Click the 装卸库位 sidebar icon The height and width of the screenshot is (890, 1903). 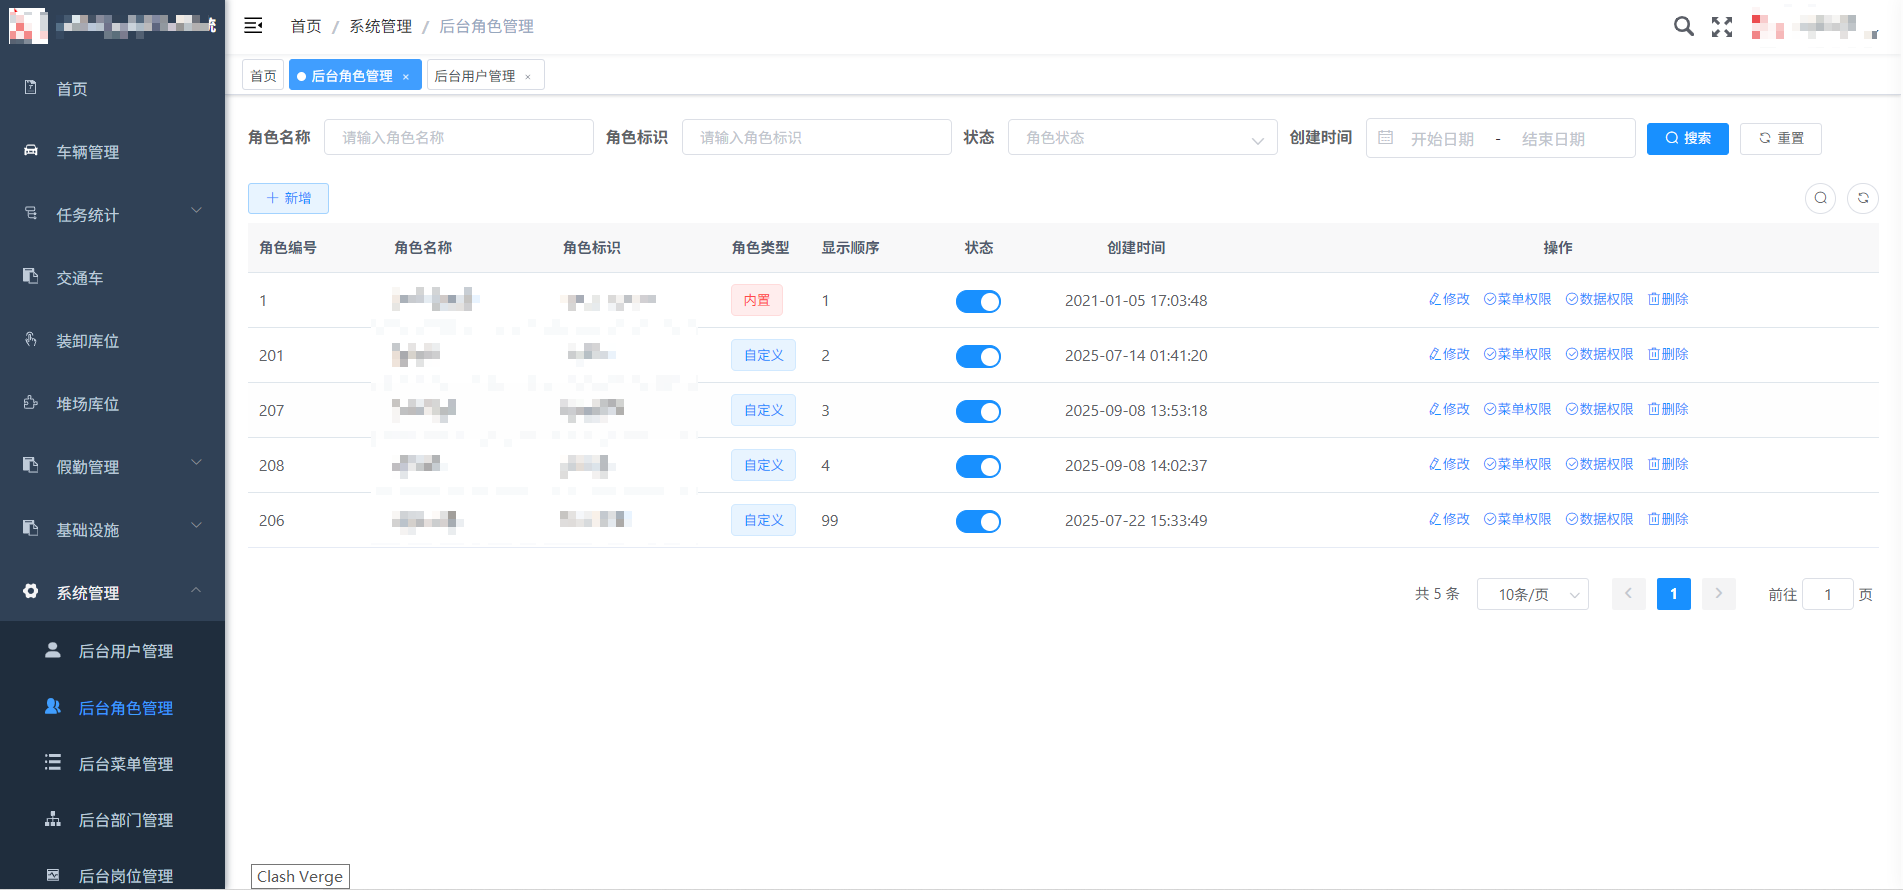point(31,340)
